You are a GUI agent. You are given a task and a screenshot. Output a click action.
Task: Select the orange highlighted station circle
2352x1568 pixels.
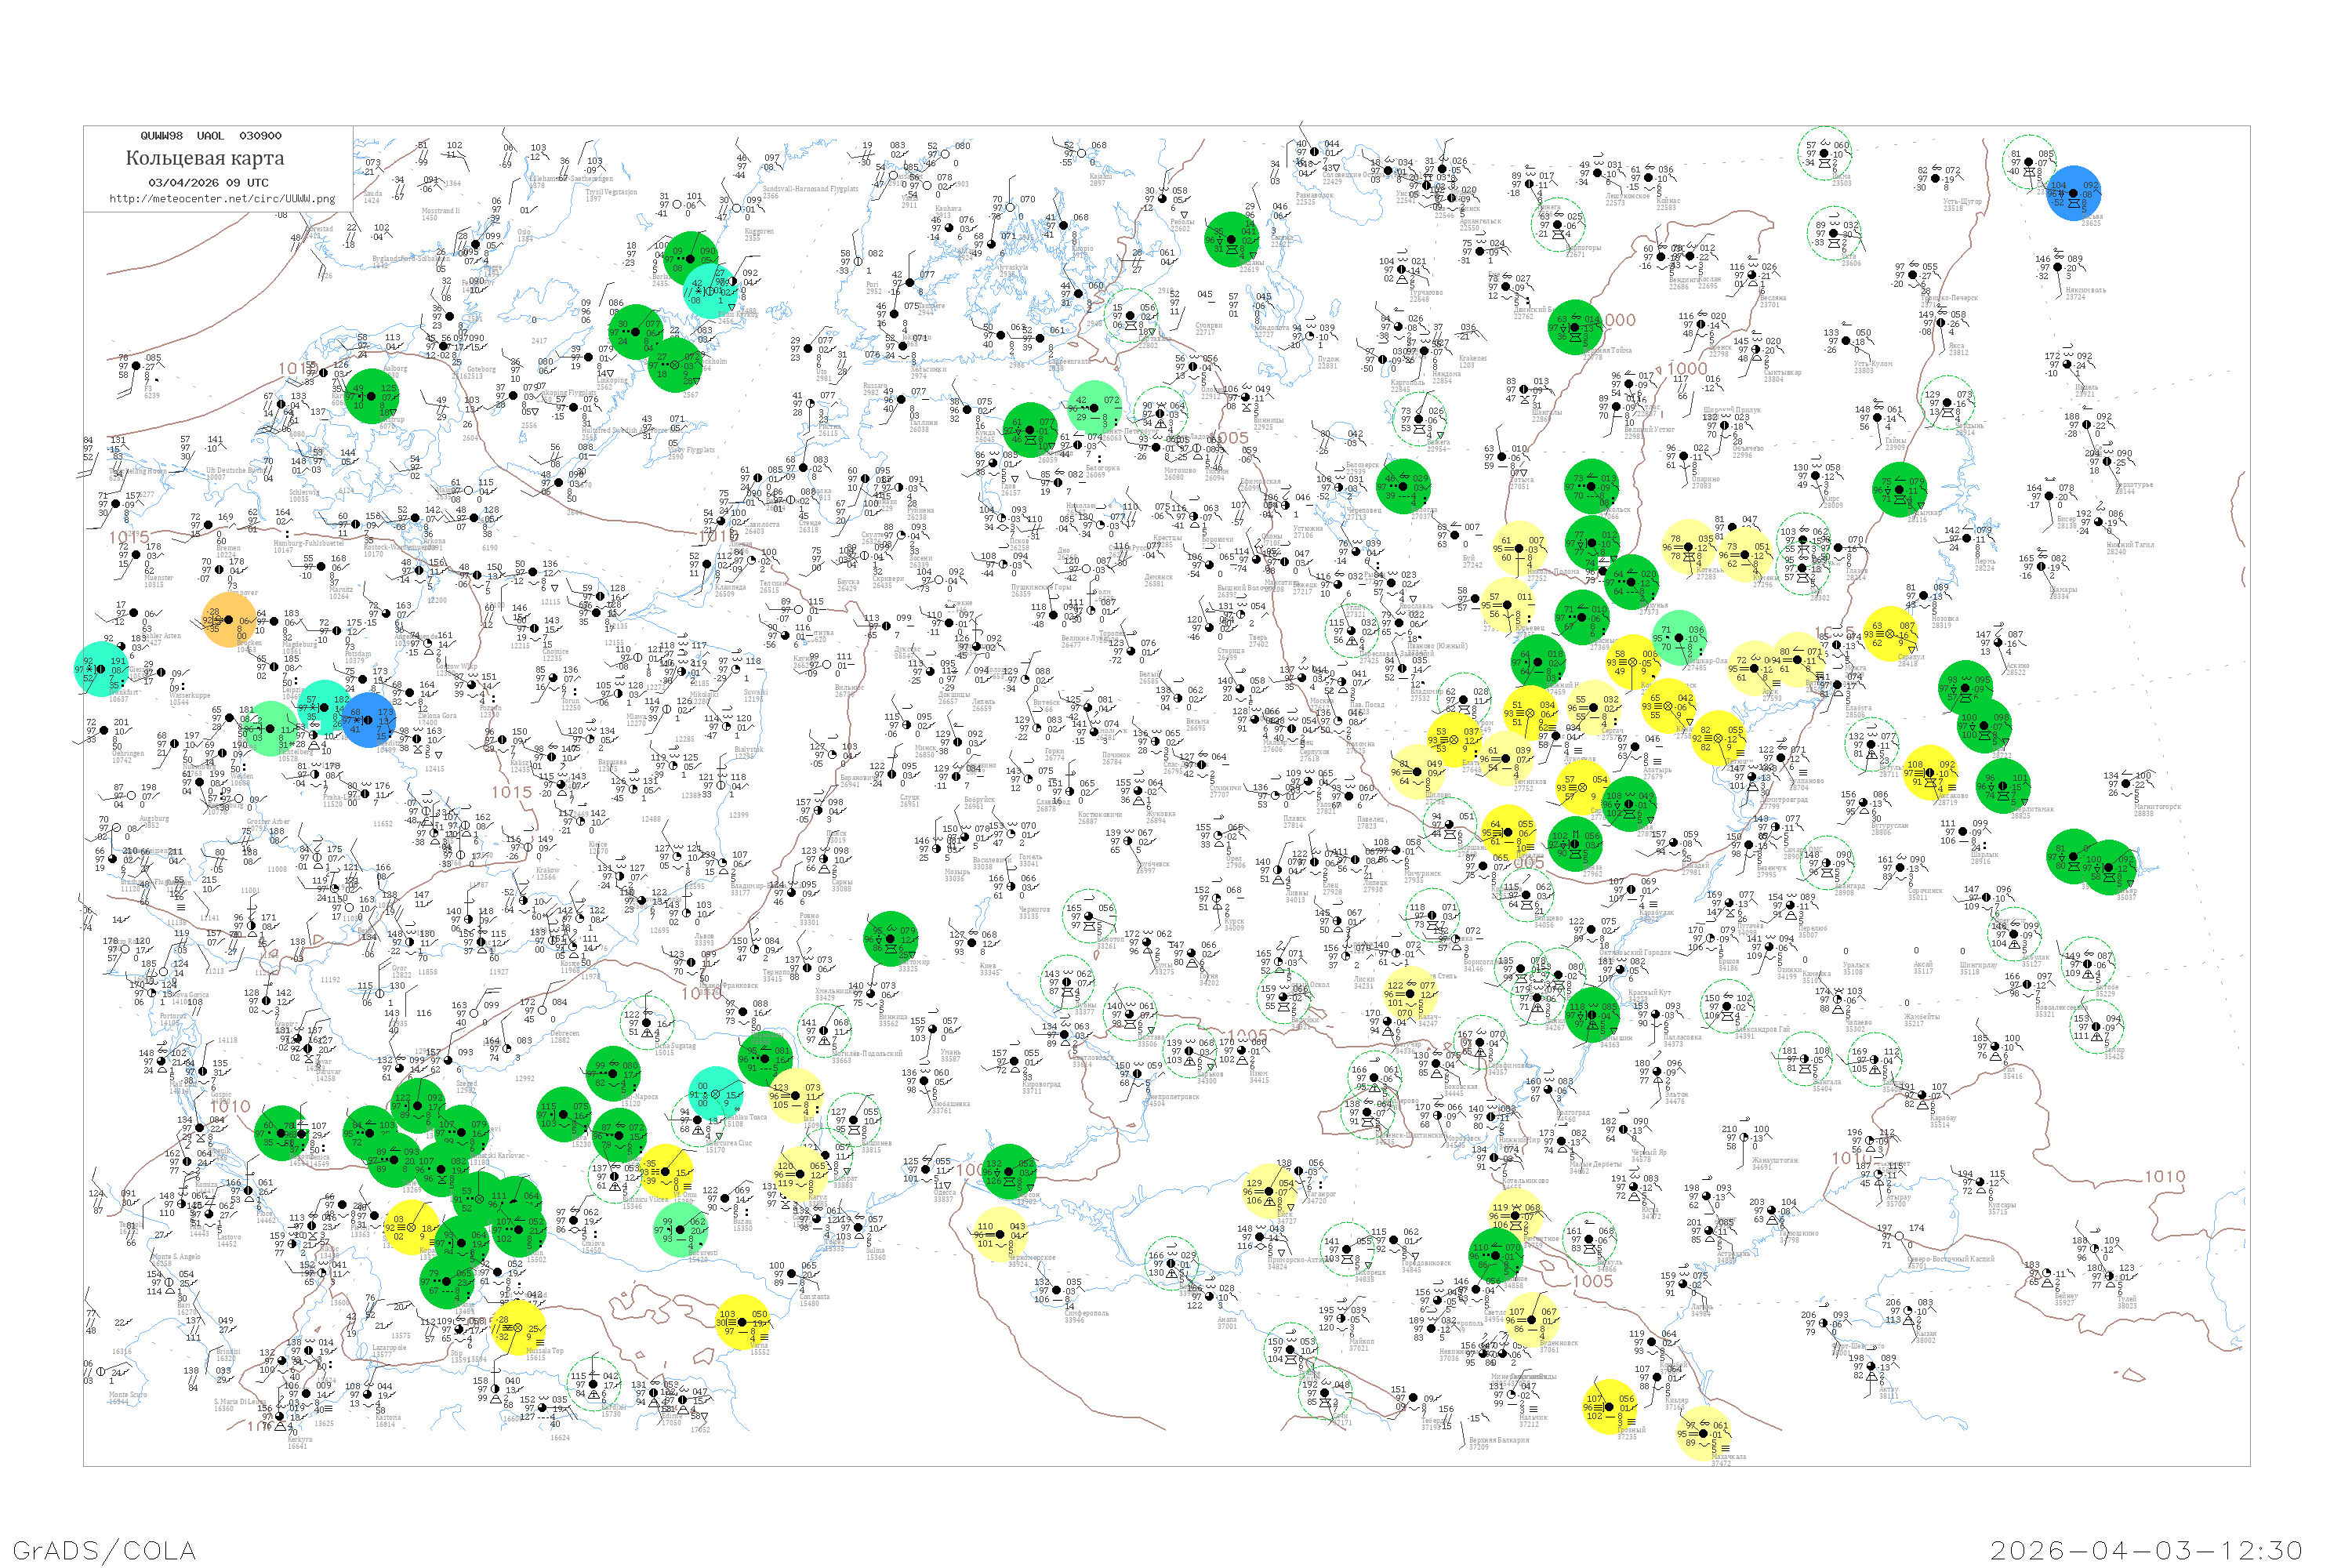tap(229, 620)
